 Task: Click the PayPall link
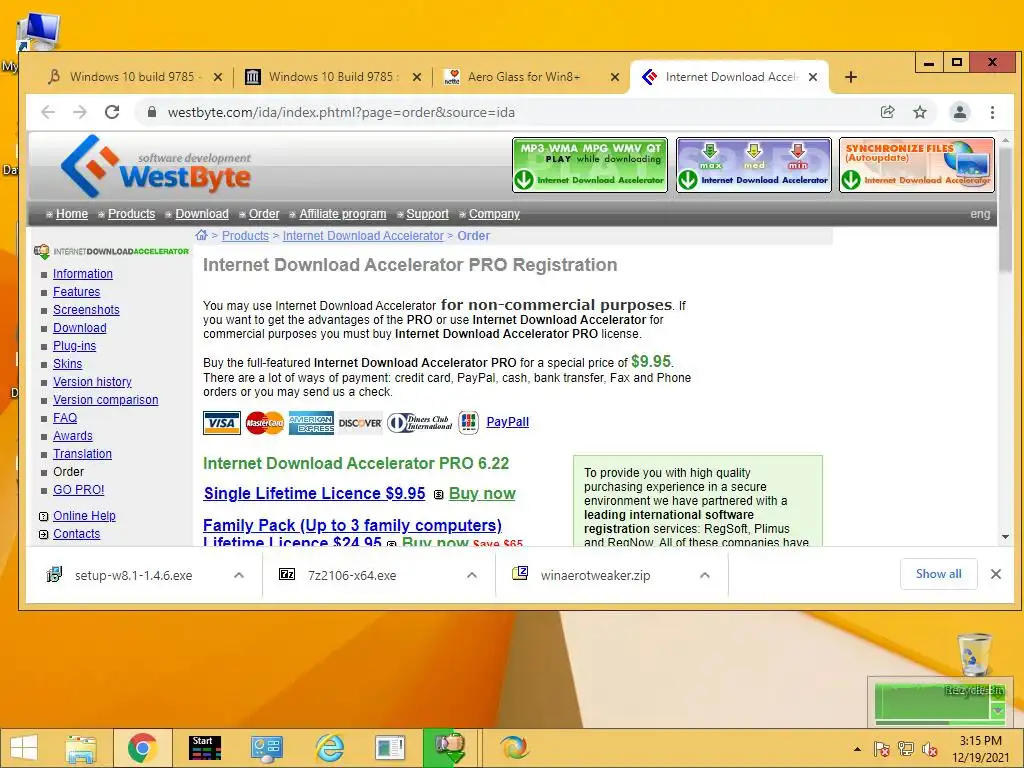507,422
